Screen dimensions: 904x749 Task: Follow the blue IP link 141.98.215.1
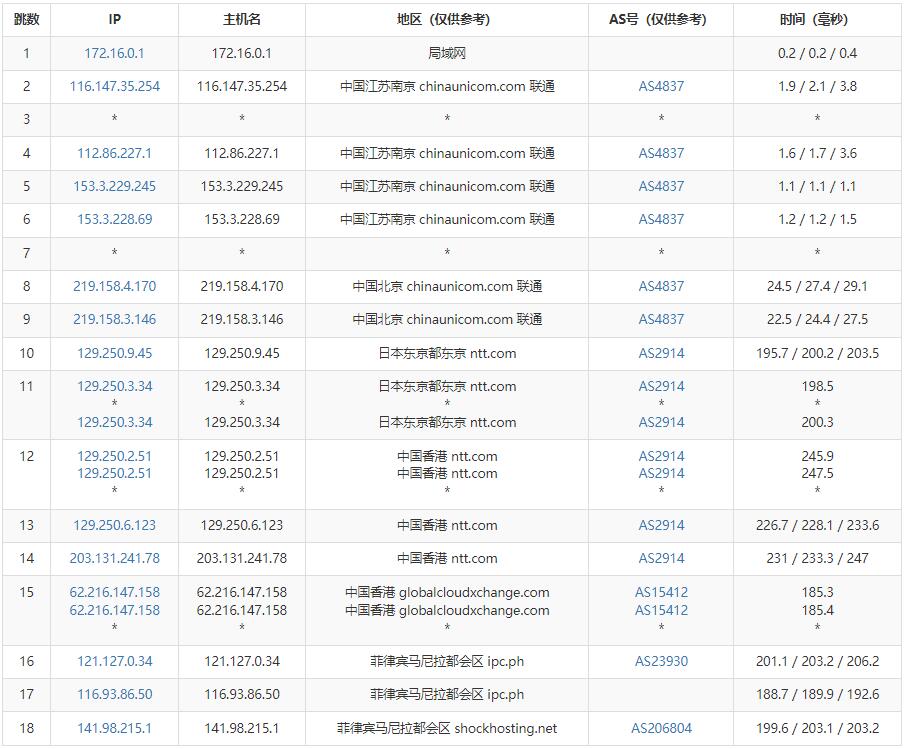114,728
